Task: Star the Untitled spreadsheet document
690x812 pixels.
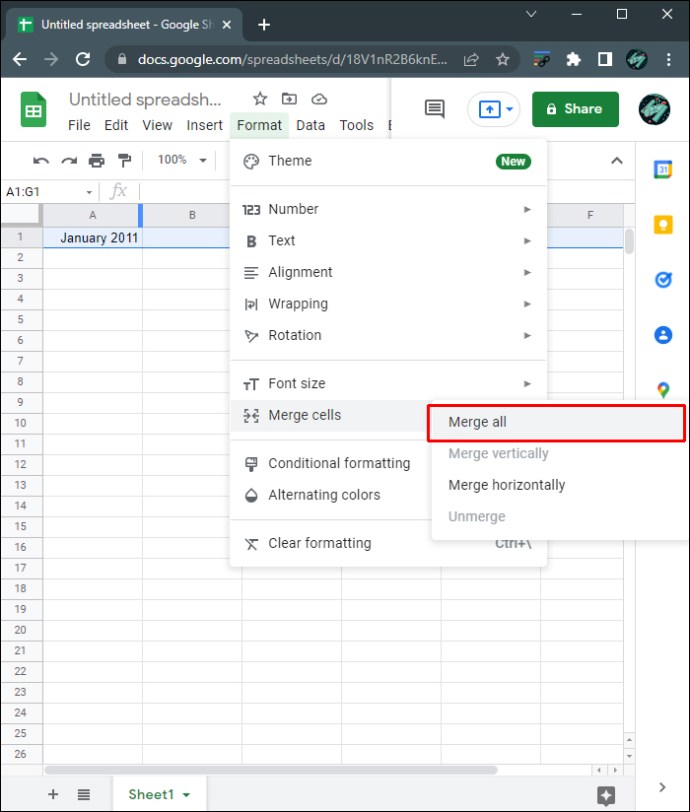Action: click(x=260, y=99)
